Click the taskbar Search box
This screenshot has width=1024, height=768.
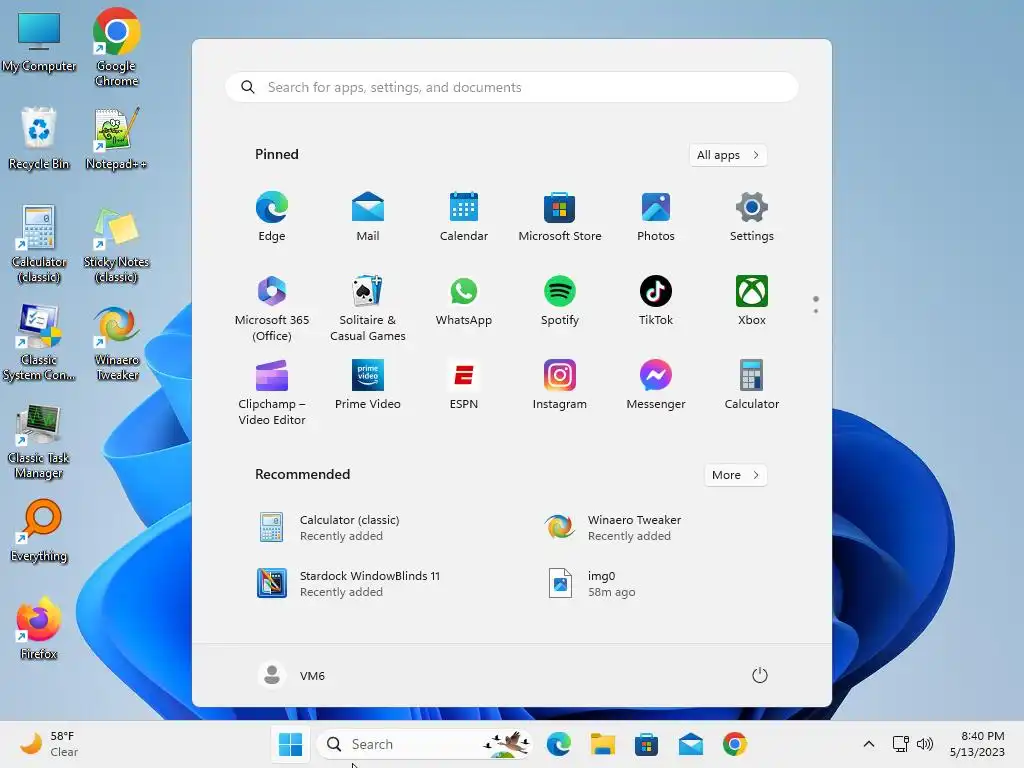[424, 744]
